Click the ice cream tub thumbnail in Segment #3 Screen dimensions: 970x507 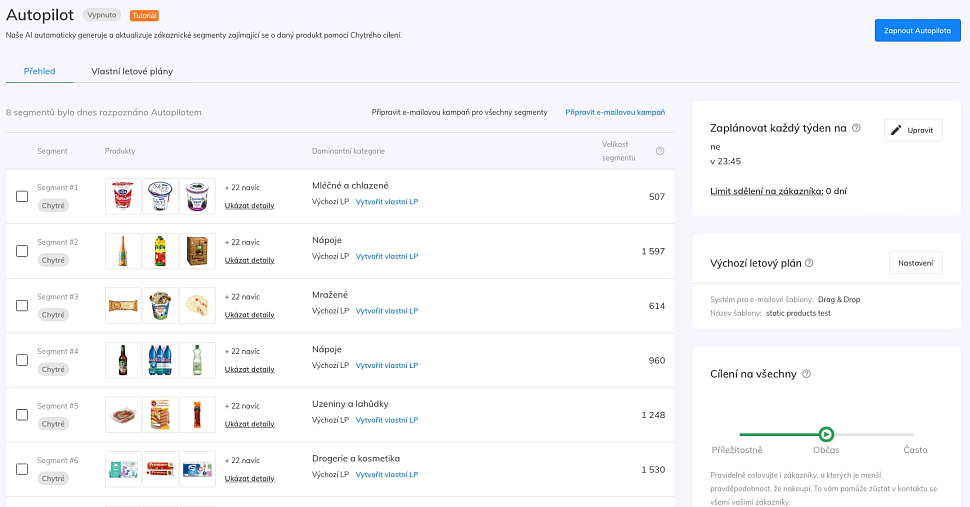(x=160, y=305)
